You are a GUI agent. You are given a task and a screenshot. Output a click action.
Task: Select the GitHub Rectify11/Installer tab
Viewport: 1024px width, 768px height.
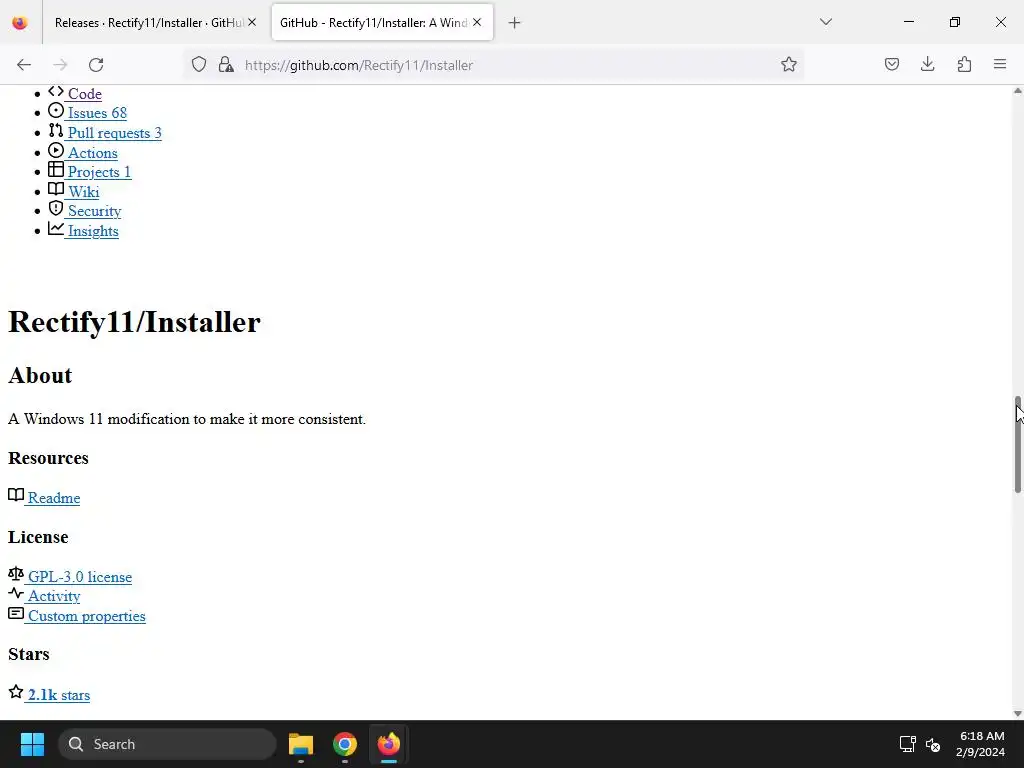372,23
